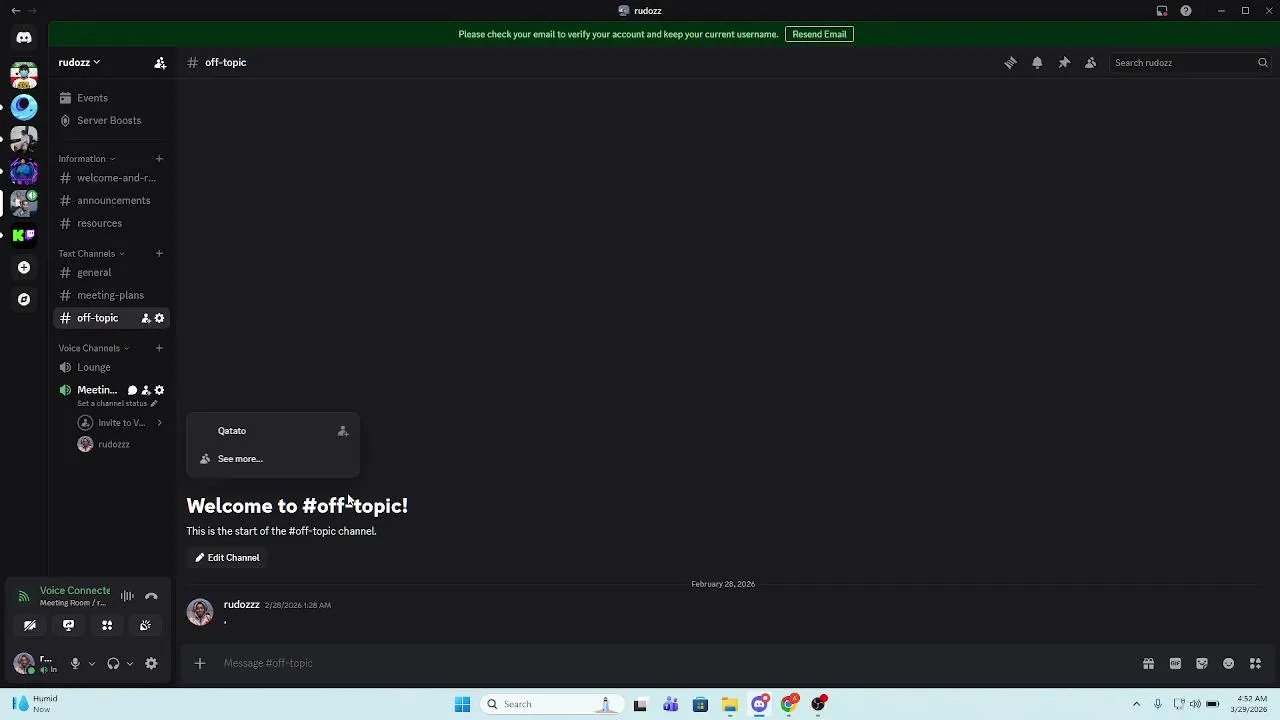Open the gift icon in message bar

point(1148,663)
